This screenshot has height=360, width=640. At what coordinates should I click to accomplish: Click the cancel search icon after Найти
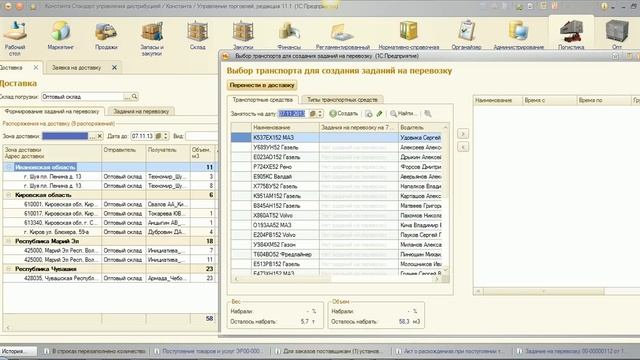428,113
